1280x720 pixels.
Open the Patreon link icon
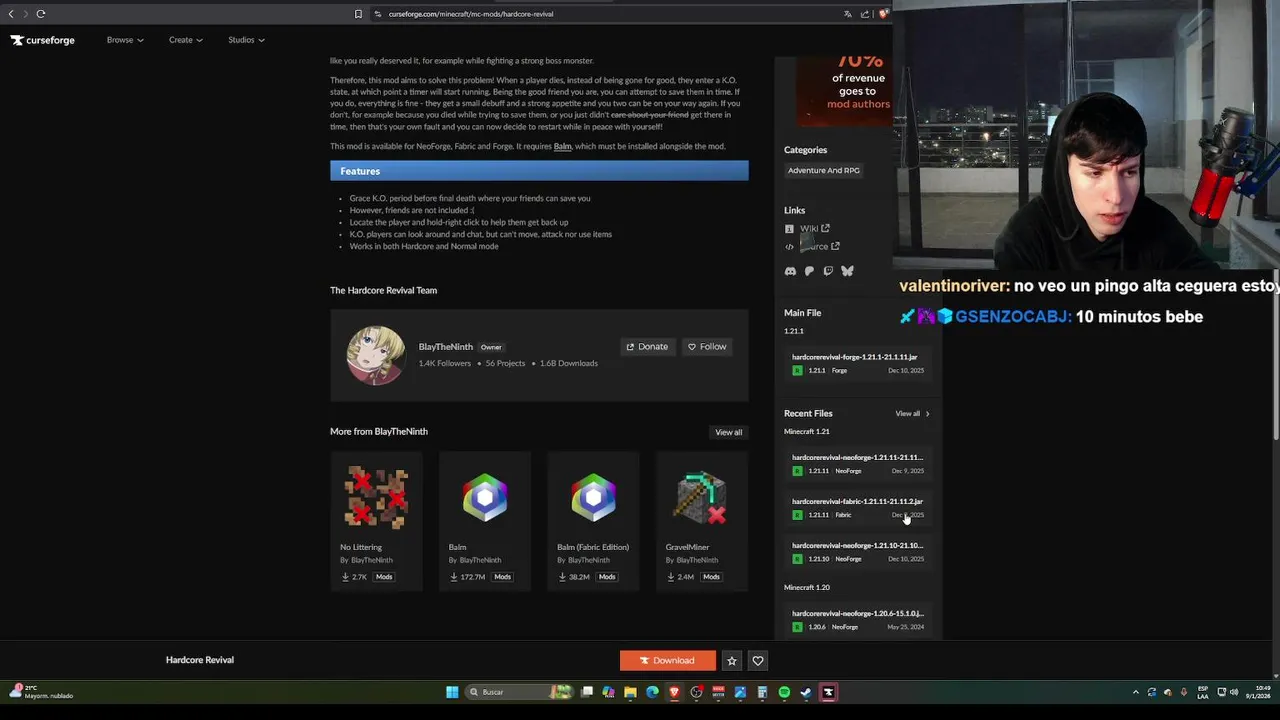(809, 271)
